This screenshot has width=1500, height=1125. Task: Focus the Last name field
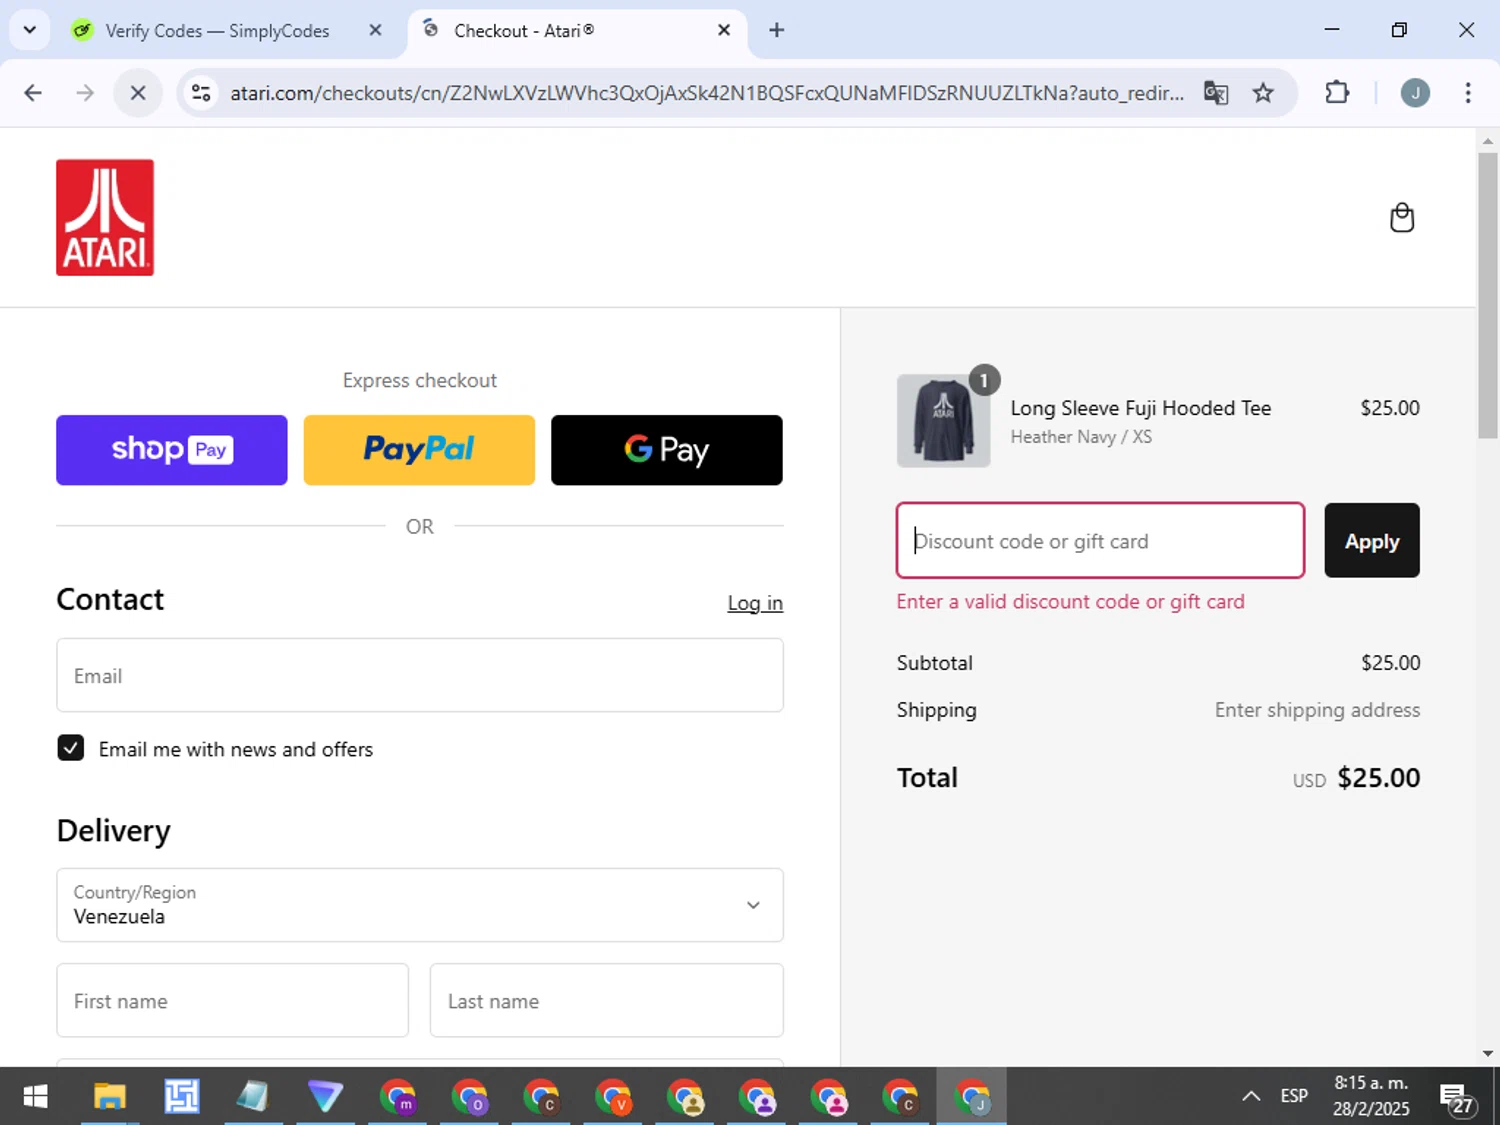607,1000
